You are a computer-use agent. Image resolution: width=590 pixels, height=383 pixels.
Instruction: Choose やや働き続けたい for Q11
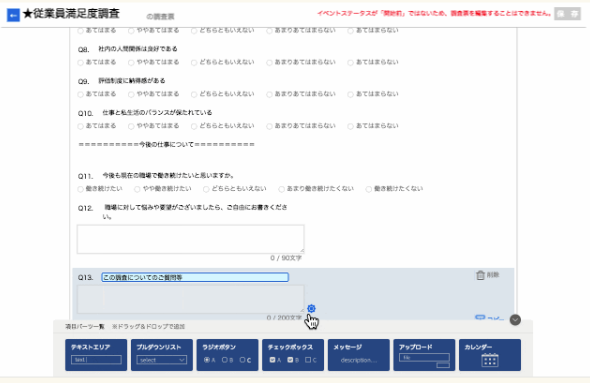pos(137,189)
